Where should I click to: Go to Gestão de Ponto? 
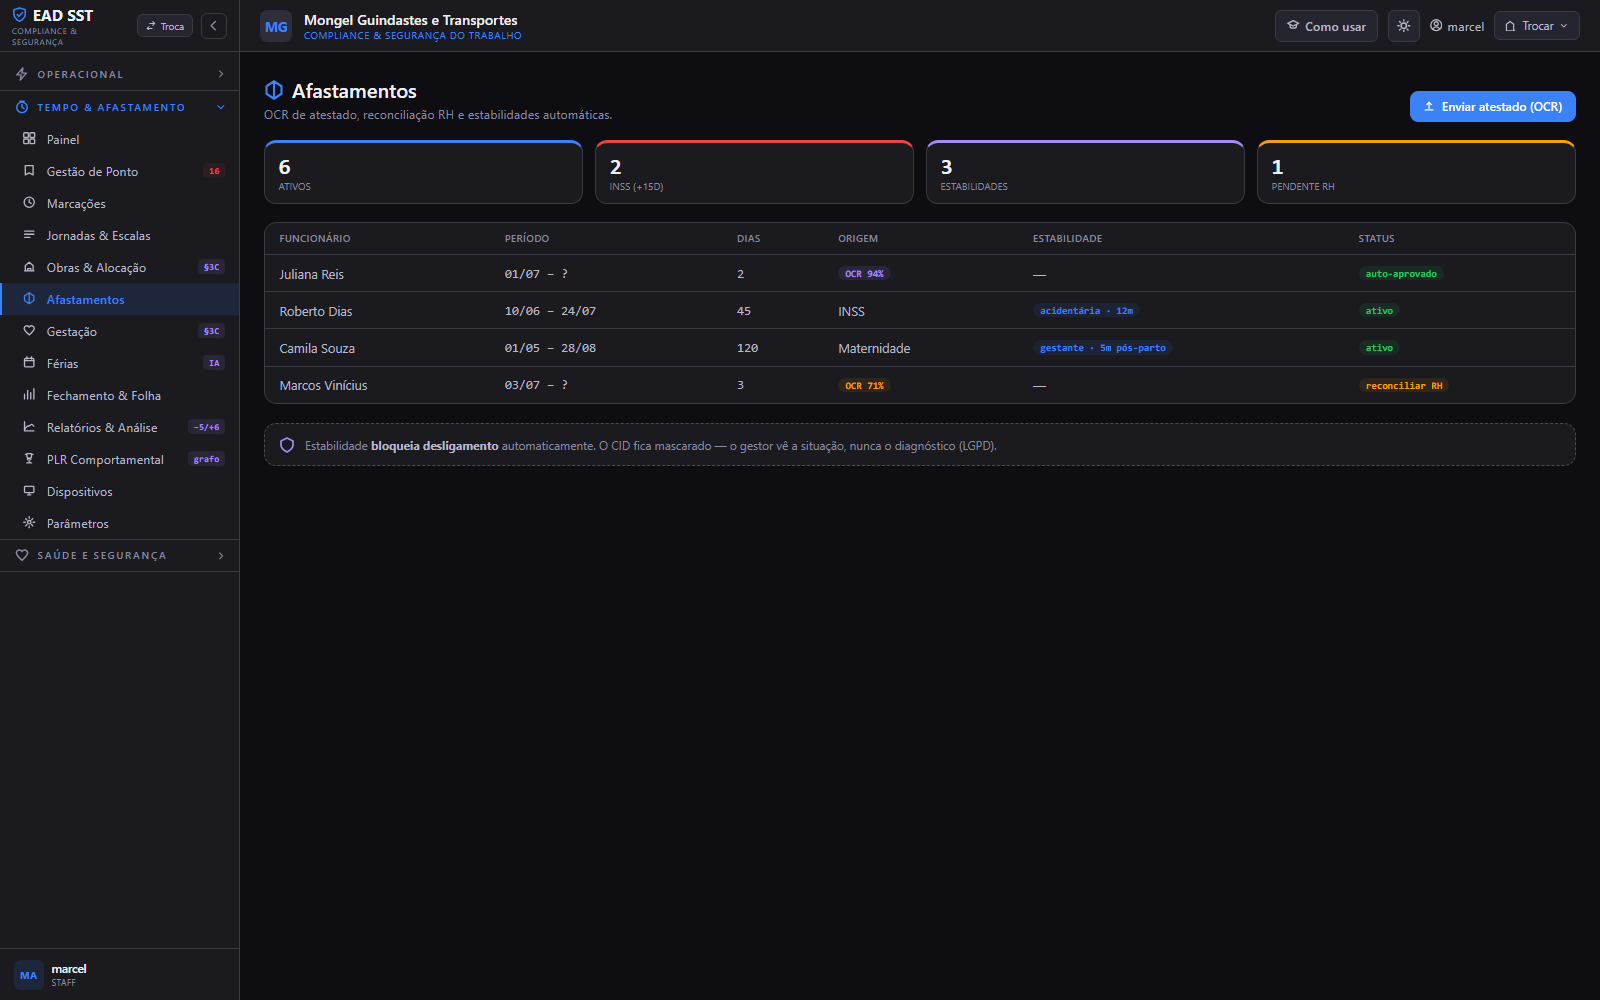(x=120, y=171)
